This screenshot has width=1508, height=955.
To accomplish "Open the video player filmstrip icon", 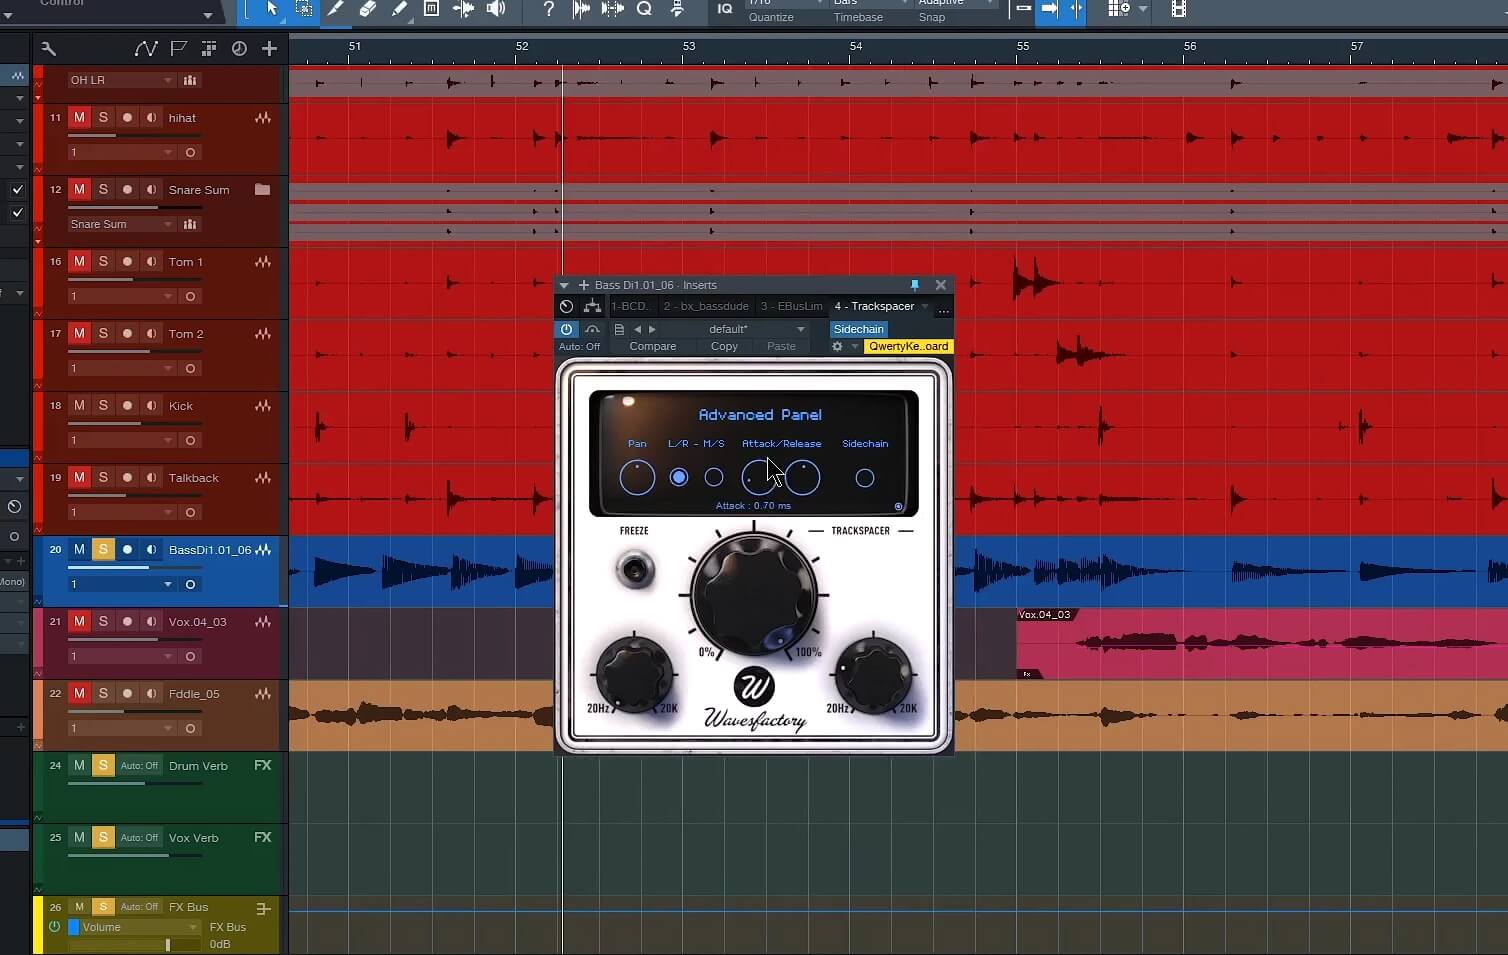I will 1178,9.
